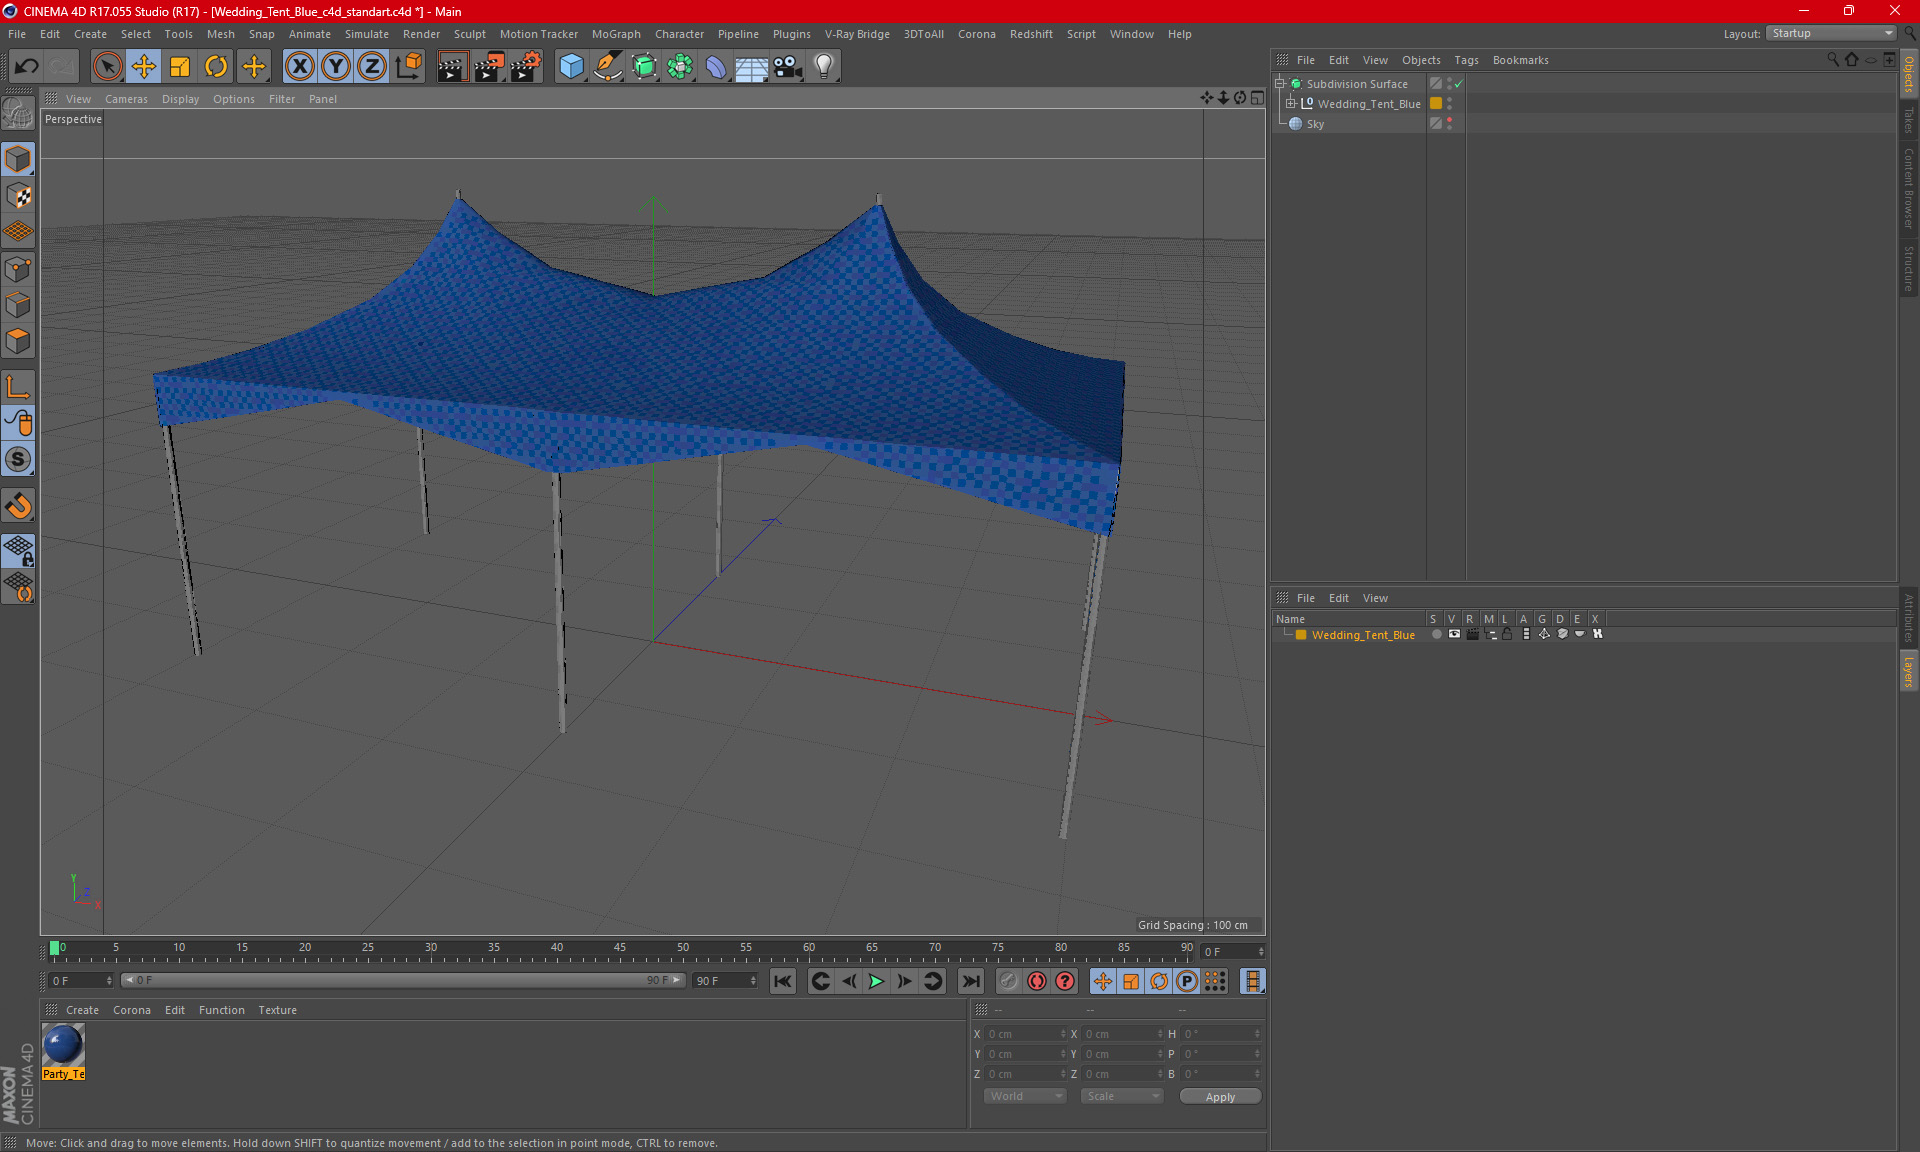
Task: Switch to the Layers side tab
Action: [x=1908, y=670]
